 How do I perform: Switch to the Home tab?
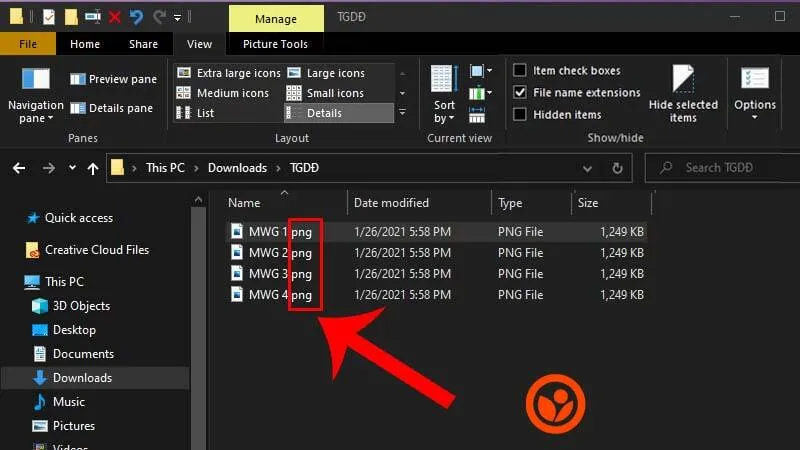point(85,44)
